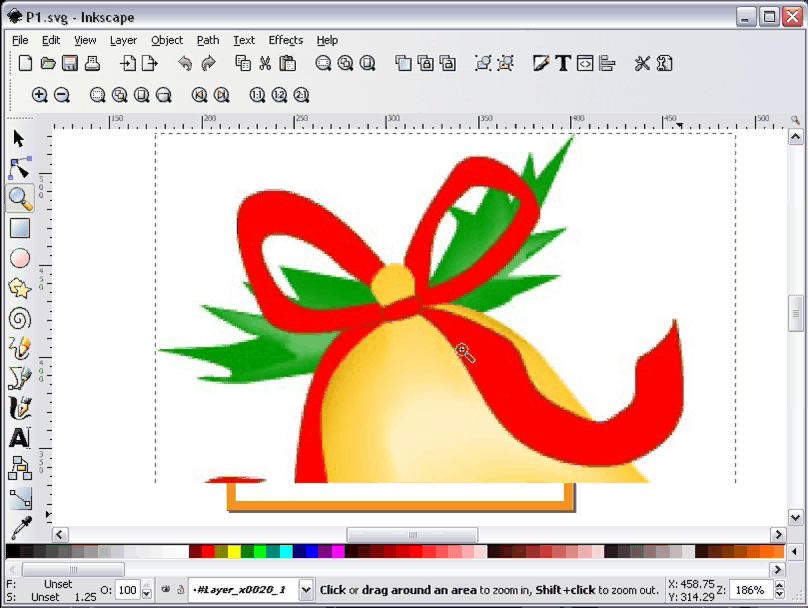Choose the Ellipse tool

[x=19, y=258]
